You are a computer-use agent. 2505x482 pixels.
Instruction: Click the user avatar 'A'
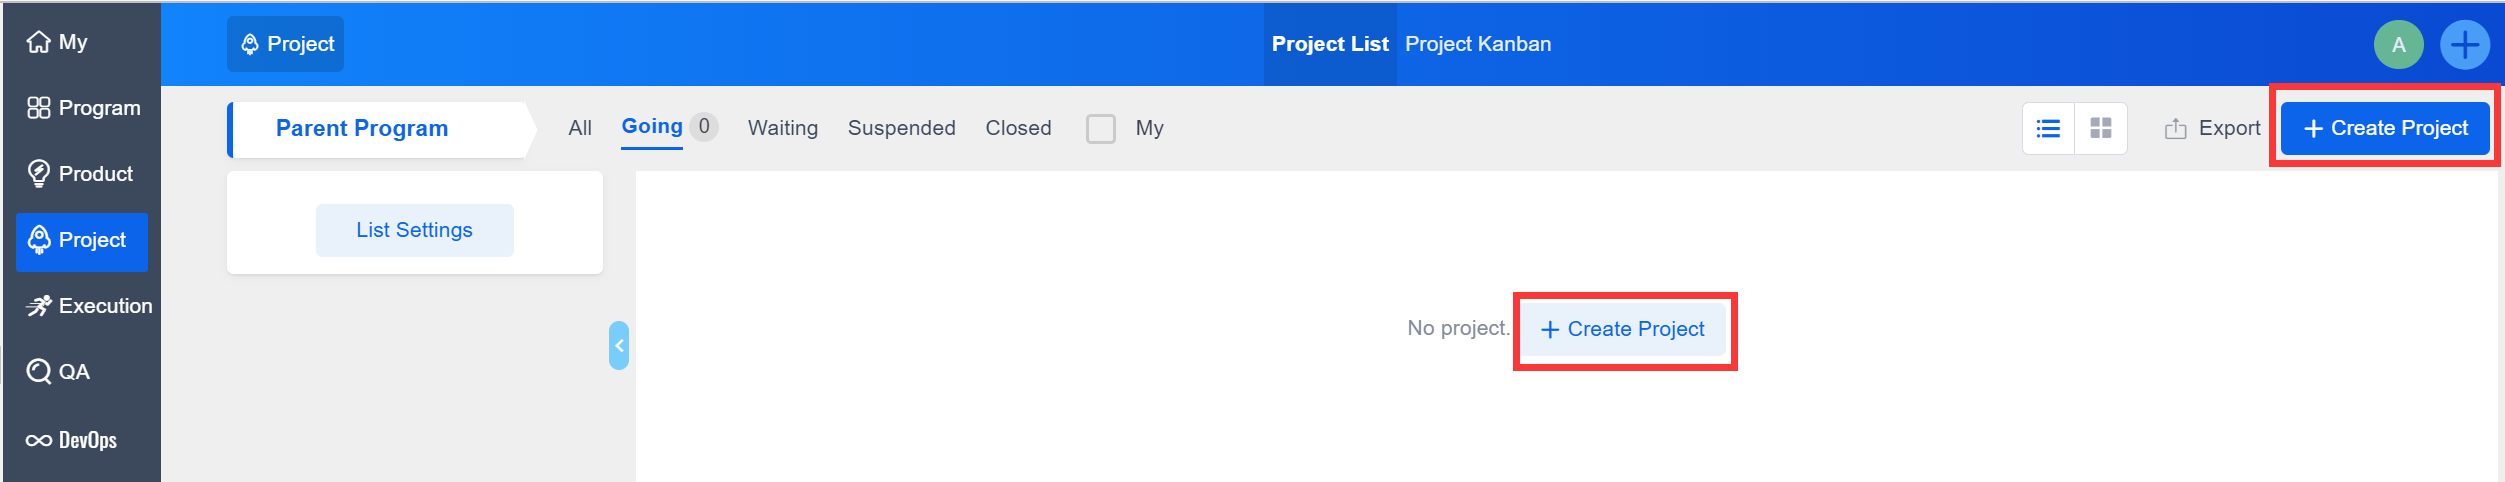[x=2398, y=45]
